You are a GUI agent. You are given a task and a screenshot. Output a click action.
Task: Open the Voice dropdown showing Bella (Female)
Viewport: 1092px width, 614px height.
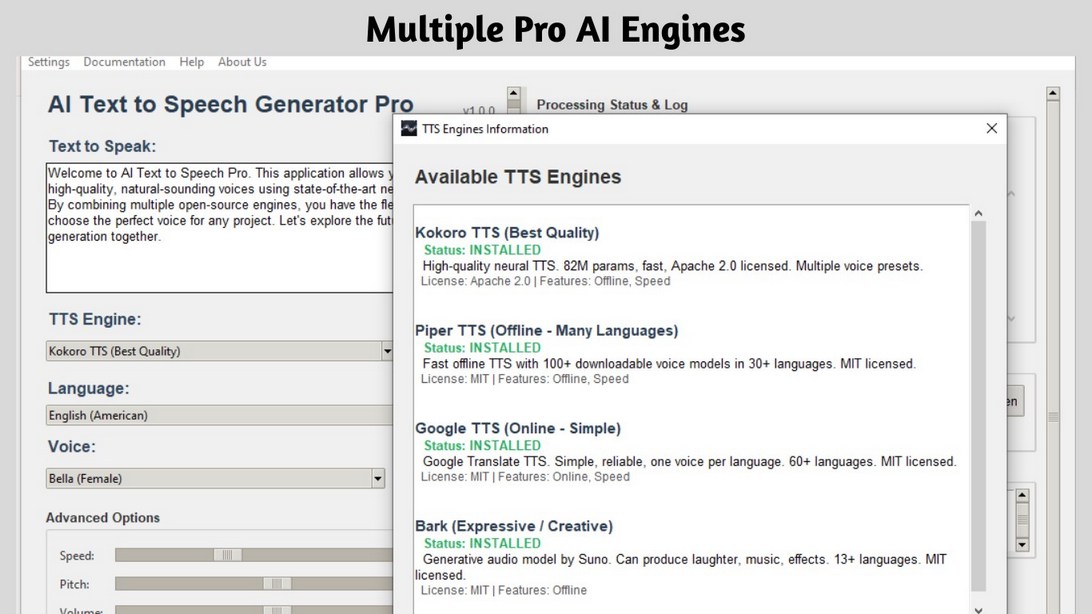[x=380, y=478]
